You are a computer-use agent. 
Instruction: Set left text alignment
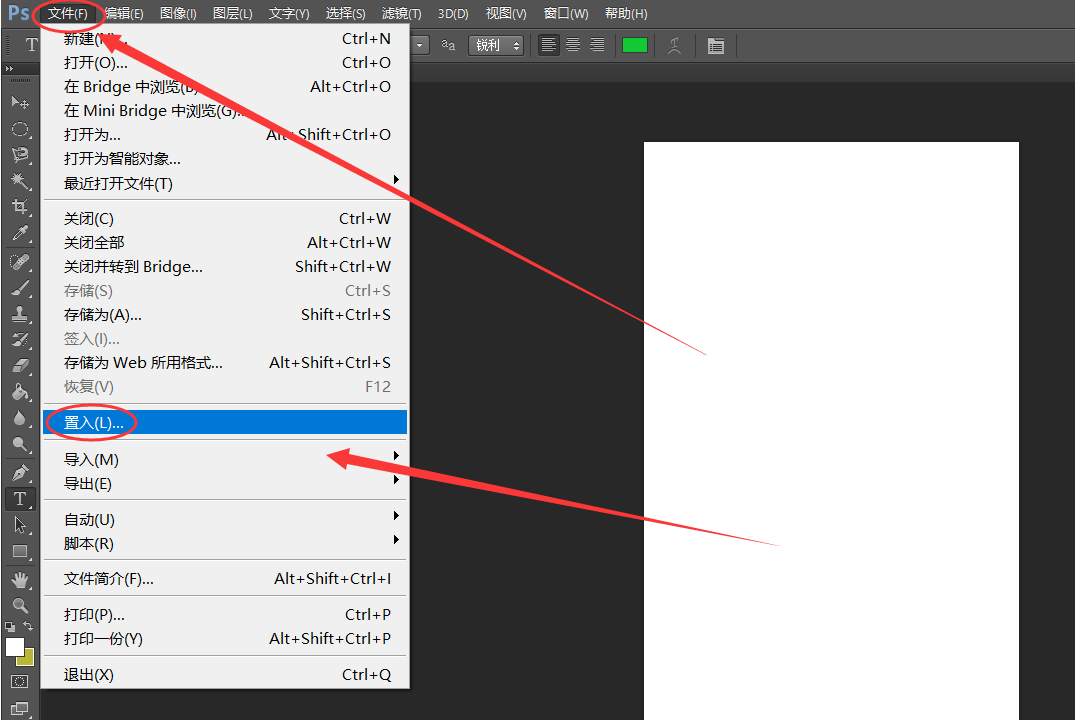pyautogui.click(x=548, y=45)
